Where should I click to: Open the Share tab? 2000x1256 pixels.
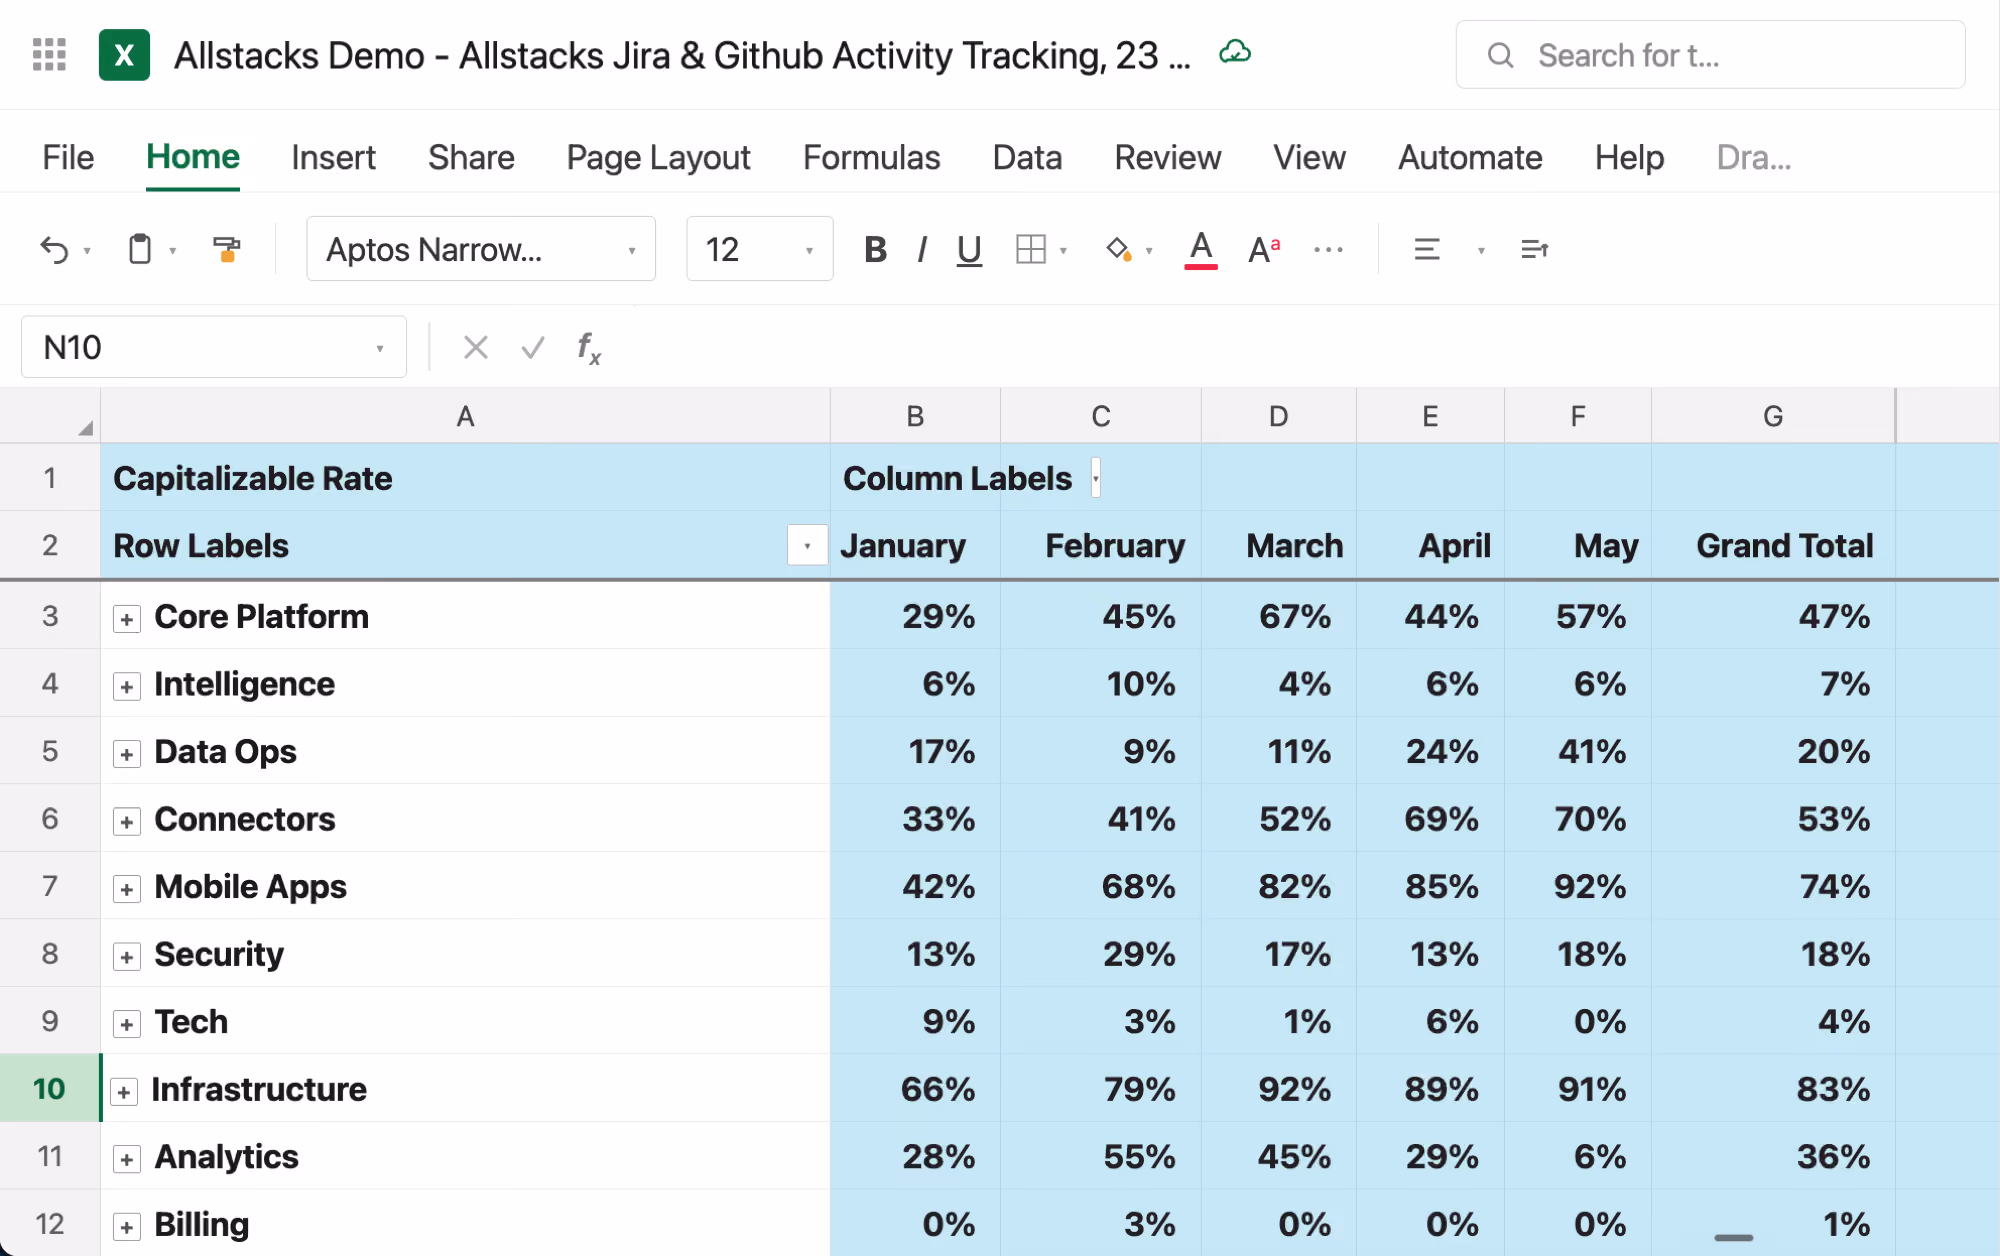[471, 157]
